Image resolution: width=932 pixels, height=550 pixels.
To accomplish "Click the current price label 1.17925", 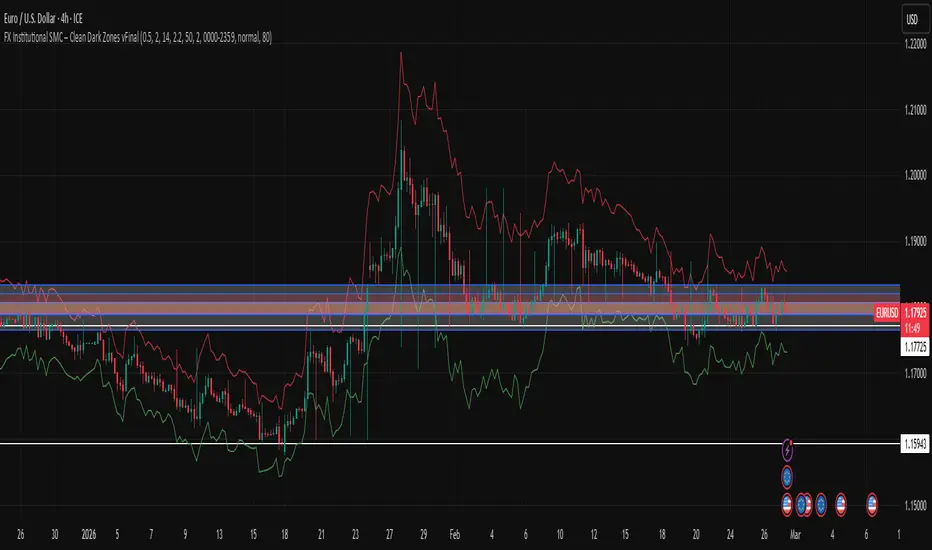I will coord(915,313).
